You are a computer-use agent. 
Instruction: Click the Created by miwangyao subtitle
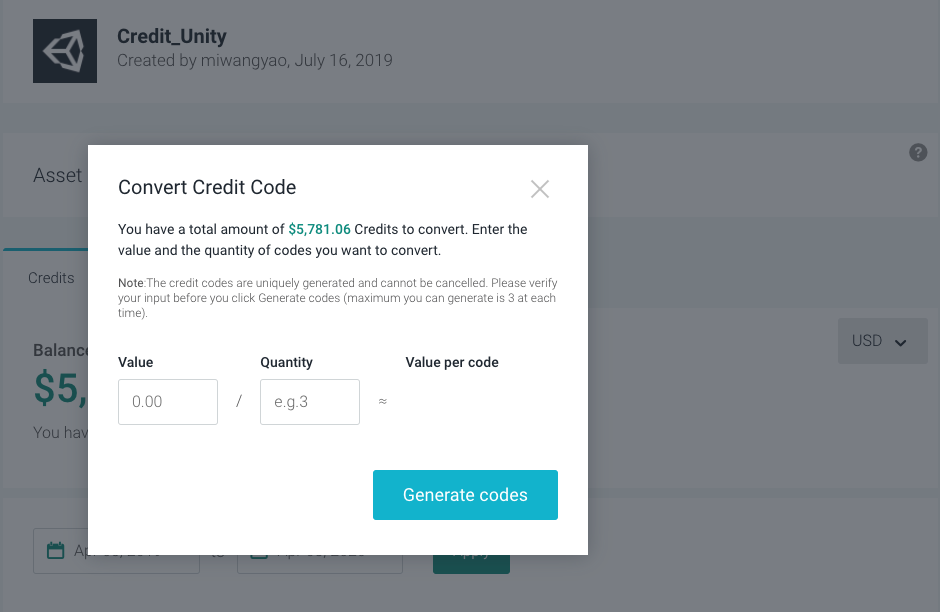point(255,61)
